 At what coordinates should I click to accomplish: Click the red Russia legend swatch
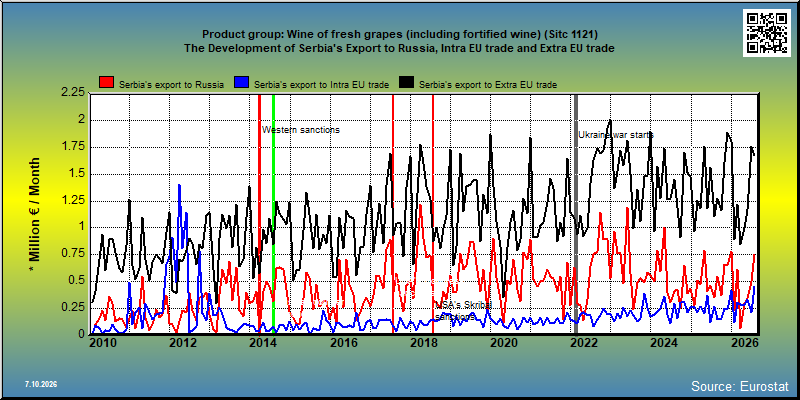tap(106, 83)
